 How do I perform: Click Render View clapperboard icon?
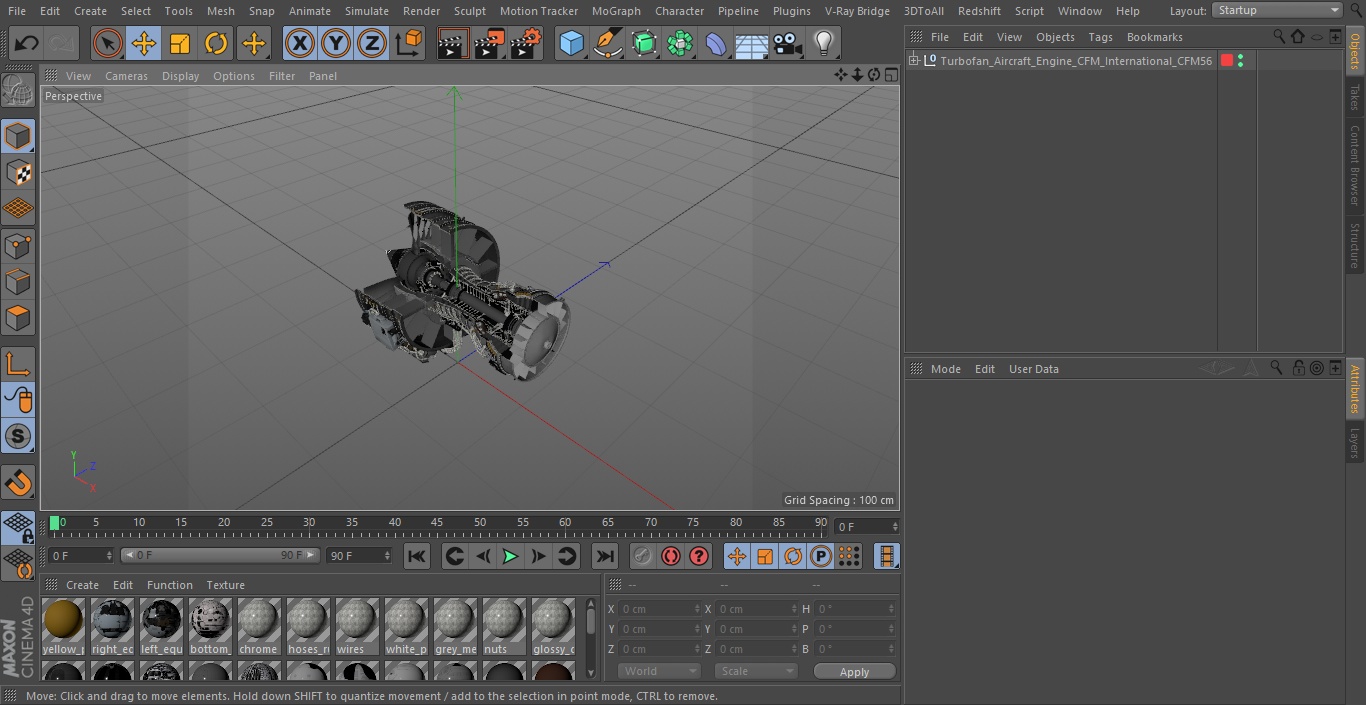pos(453,43)
